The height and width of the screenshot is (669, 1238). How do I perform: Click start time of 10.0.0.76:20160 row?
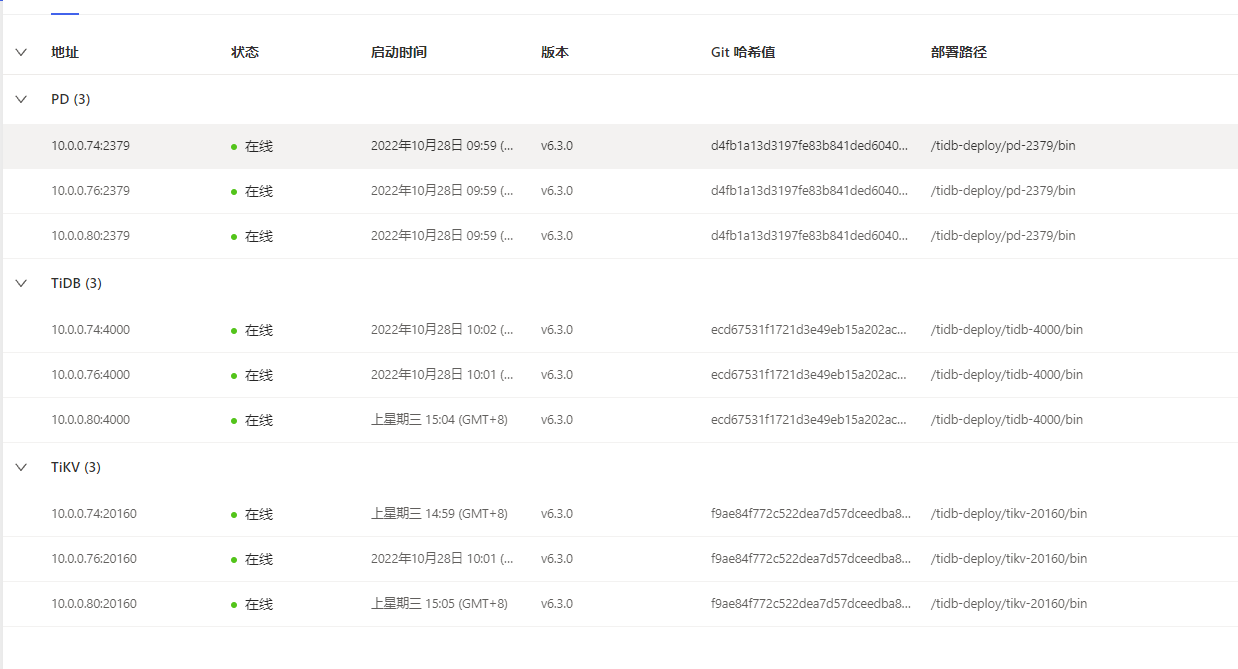[x=442, y=559]
